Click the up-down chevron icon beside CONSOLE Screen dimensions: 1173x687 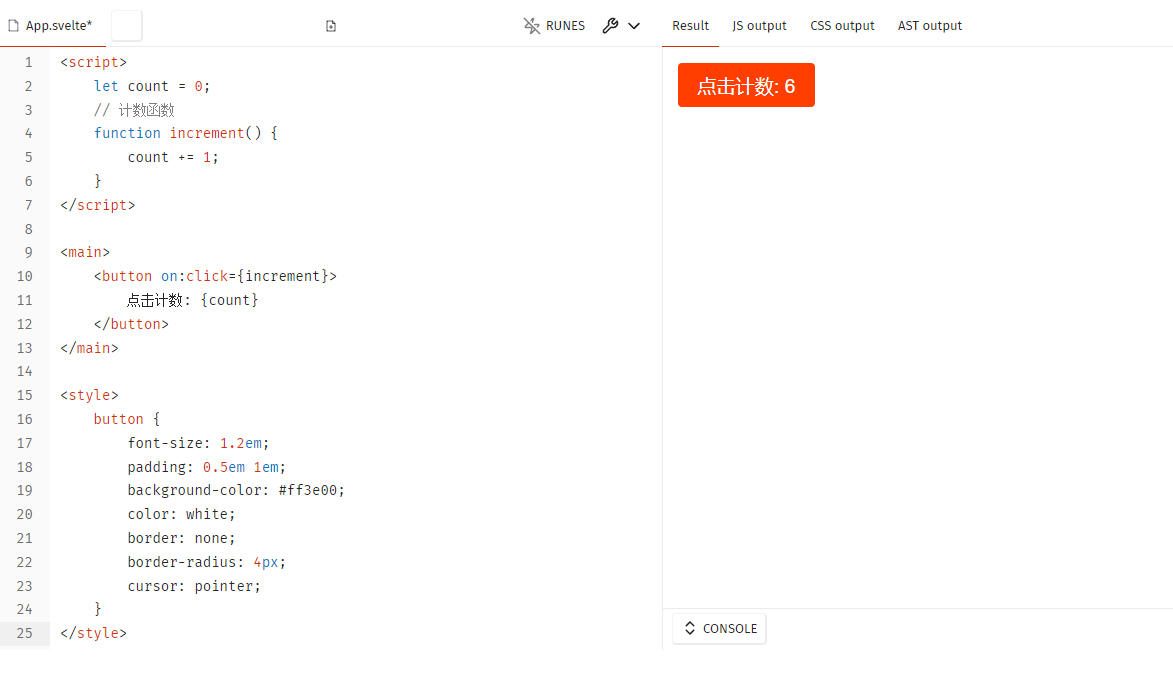[x=690, y=628]
